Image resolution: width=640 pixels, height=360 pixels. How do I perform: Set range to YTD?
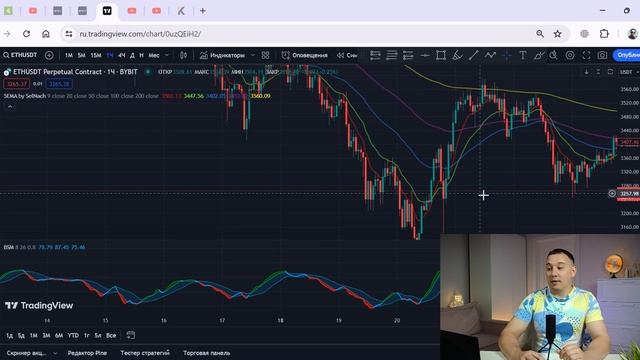73,336
